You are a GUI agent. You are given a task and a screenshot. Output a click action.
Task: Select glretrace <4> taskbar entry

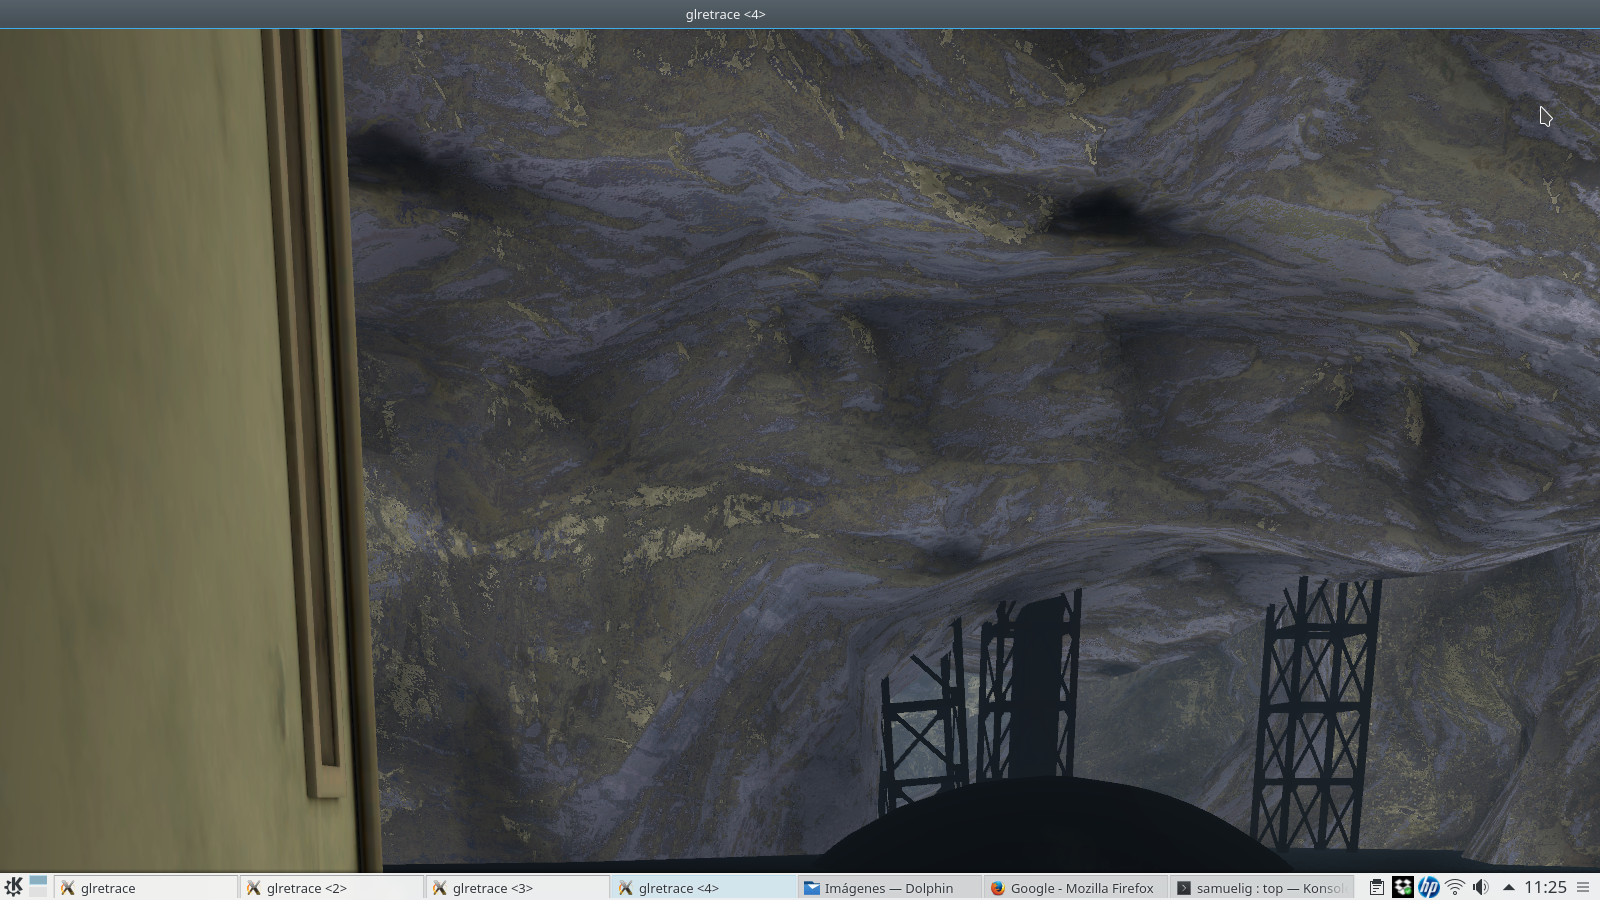tap(704, 888)
